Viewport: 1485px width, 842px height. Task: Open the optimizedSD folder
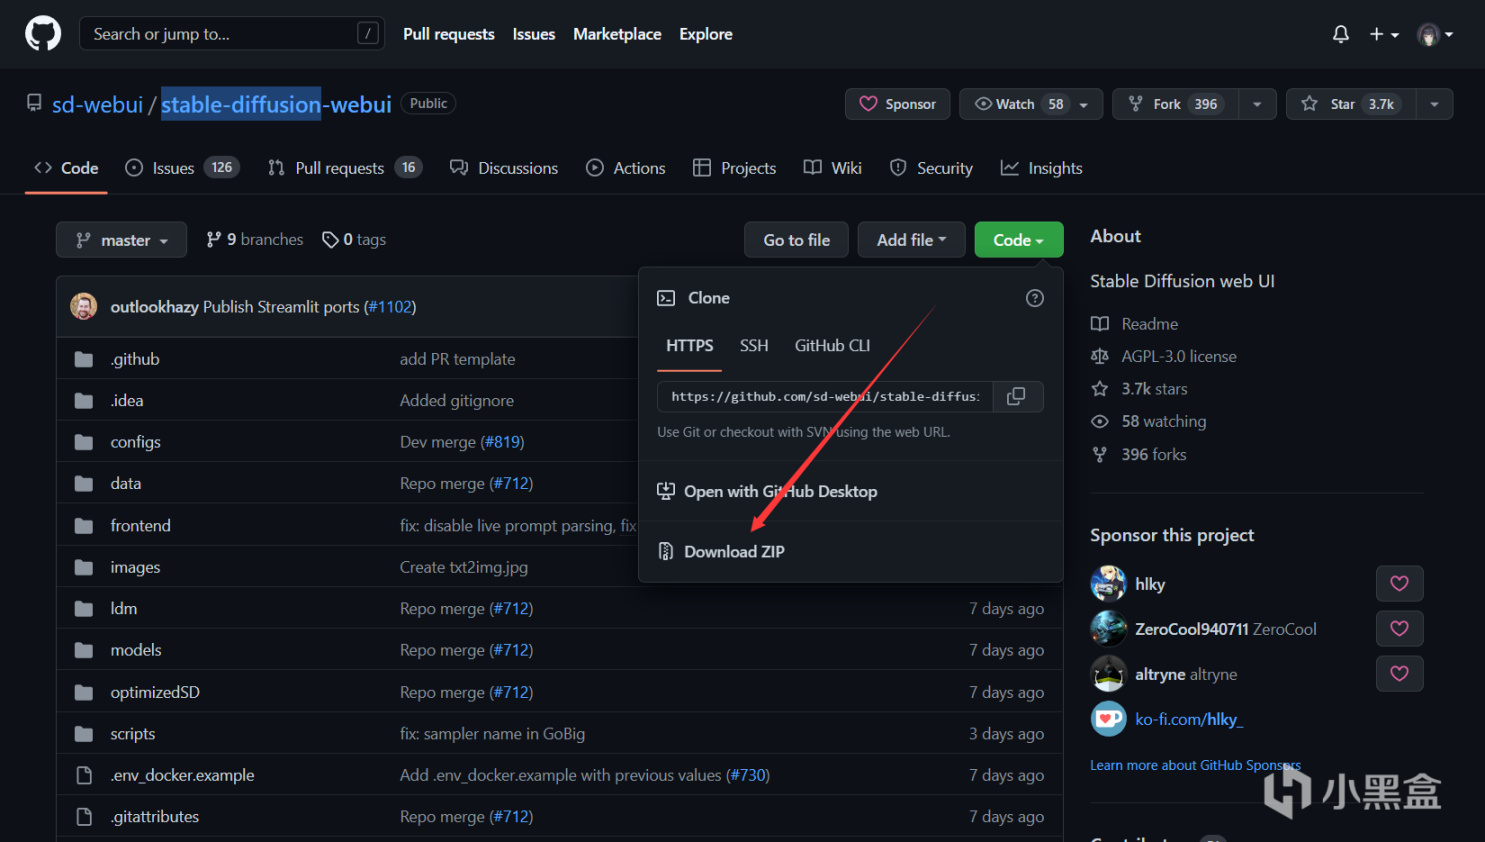[155, 692]
